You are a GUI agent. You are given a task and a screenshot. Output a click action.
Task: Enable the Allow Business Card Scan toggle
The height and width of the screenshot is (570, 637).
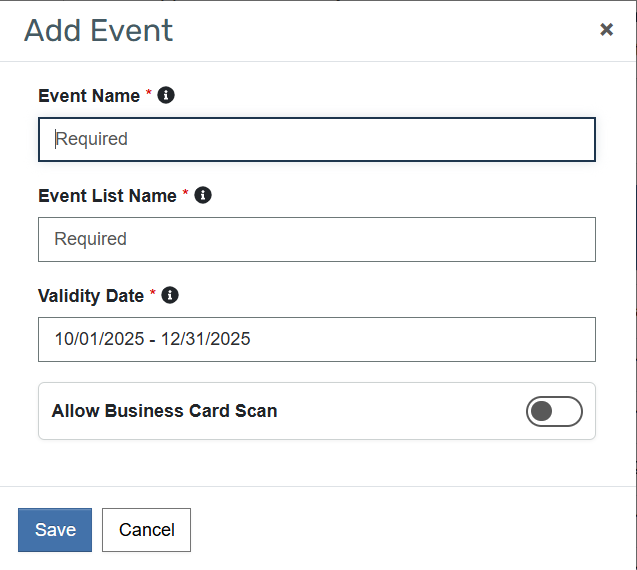click(554, 411)
